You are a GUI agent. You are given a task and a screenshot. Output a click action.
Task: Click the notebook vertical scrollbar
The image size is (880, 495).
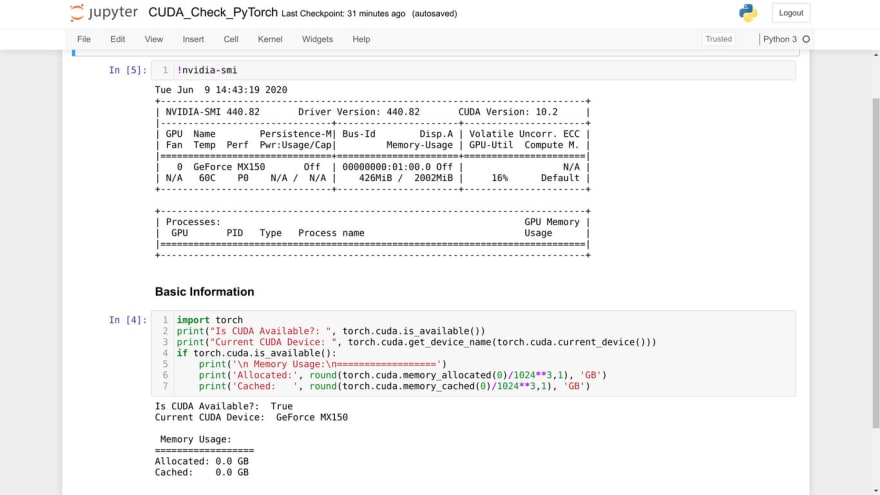[x=876, y=263]
